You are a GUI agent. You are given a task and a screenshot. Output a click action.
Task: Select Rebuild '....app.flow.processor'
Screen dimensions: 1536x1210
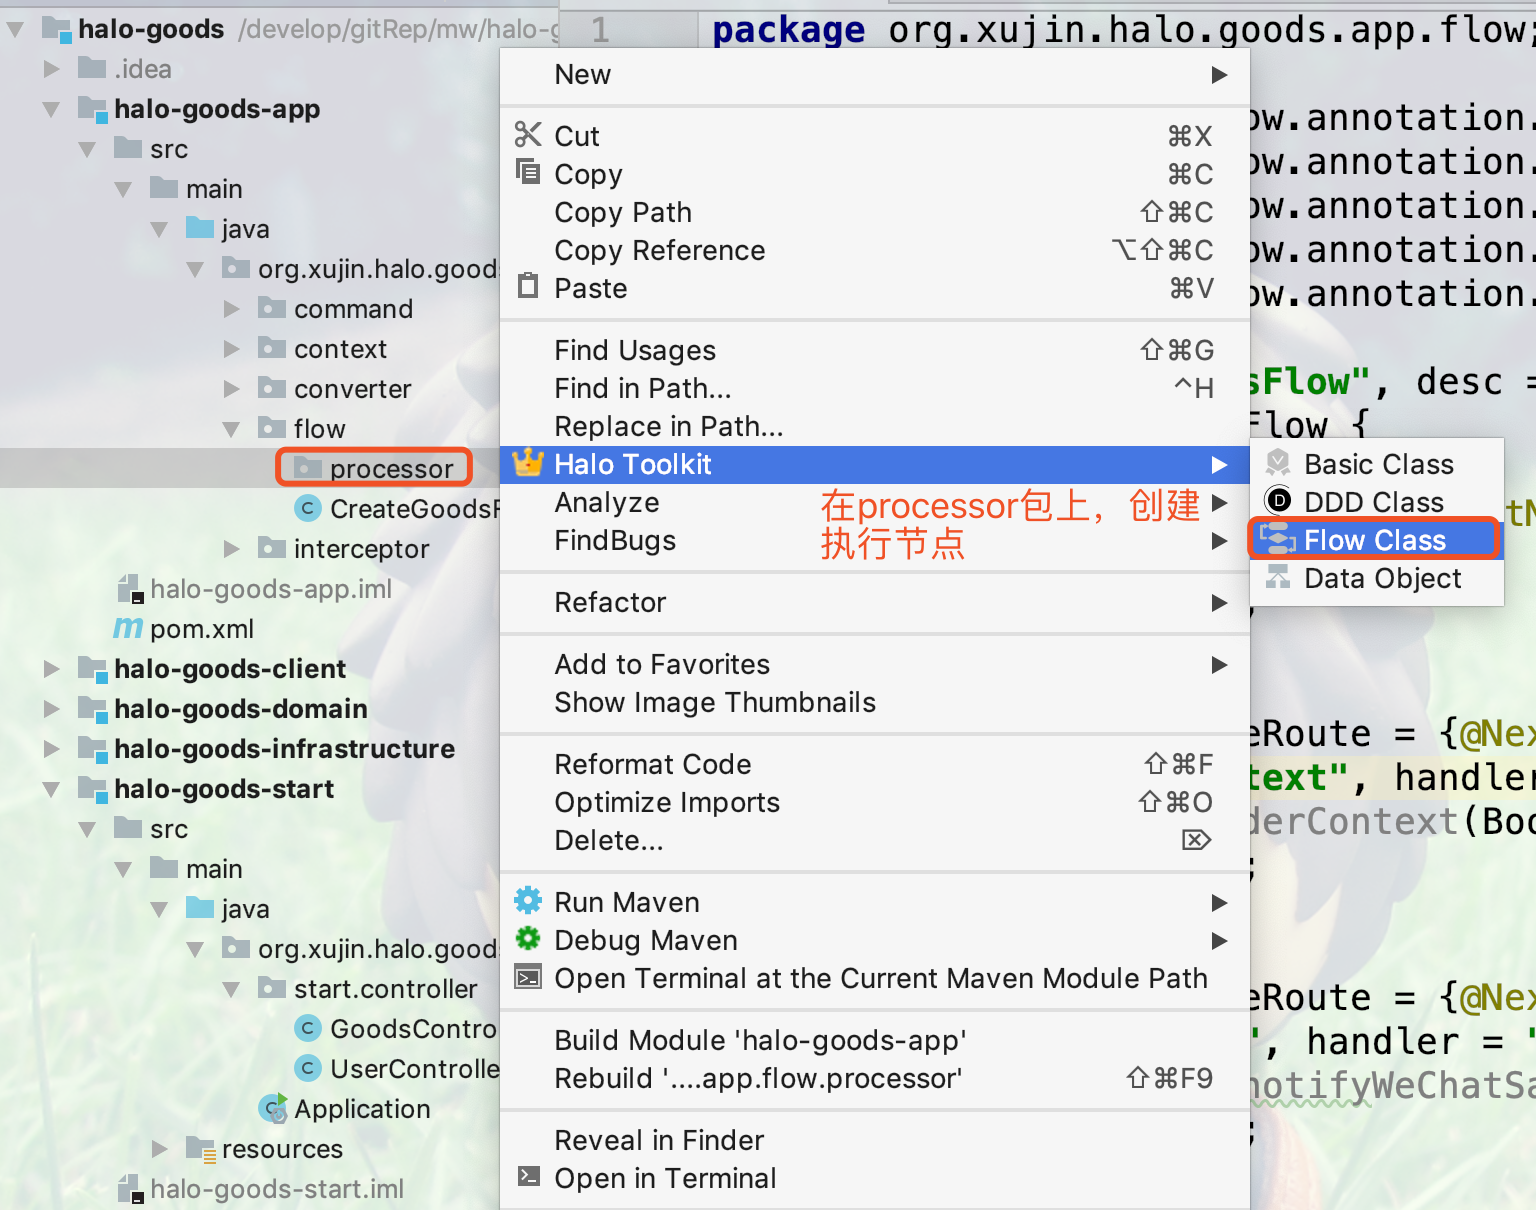point(875,1078)
